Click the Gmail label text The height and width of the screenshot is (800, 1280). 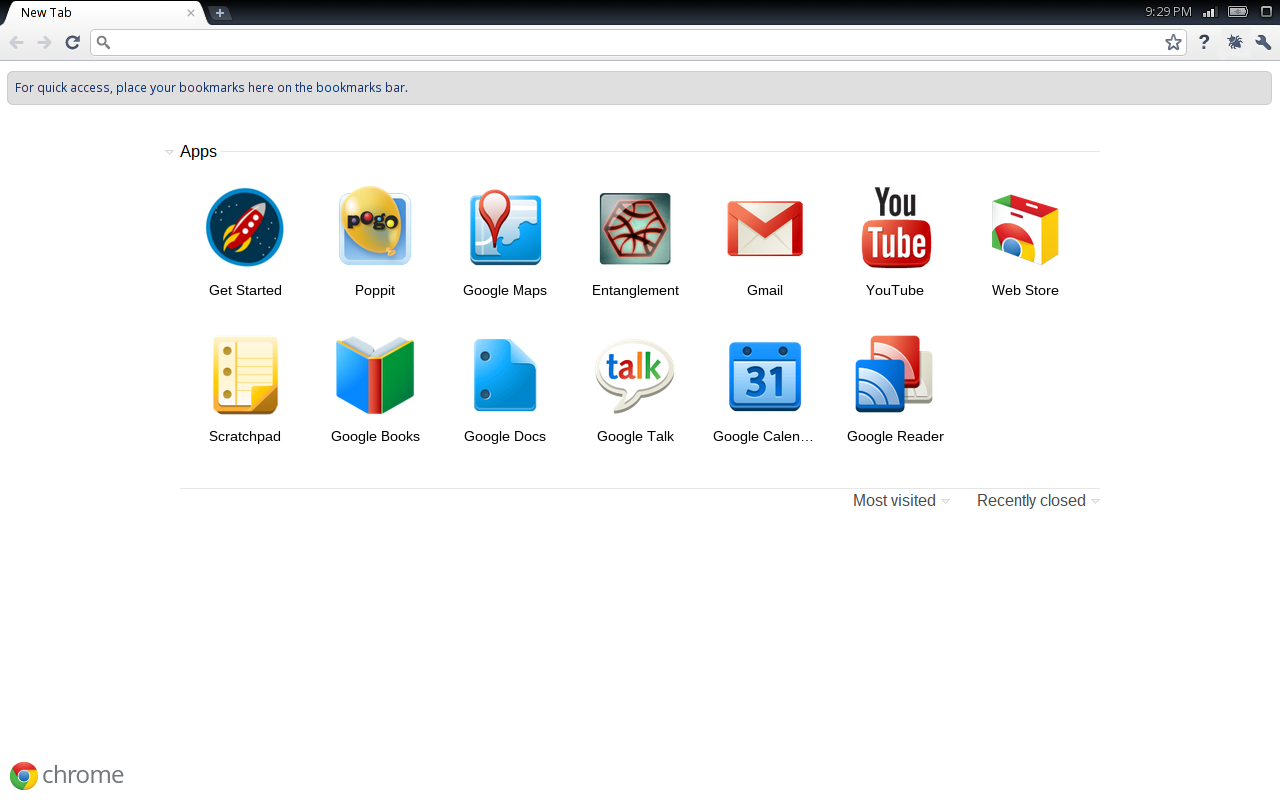[x=765, y=290]
